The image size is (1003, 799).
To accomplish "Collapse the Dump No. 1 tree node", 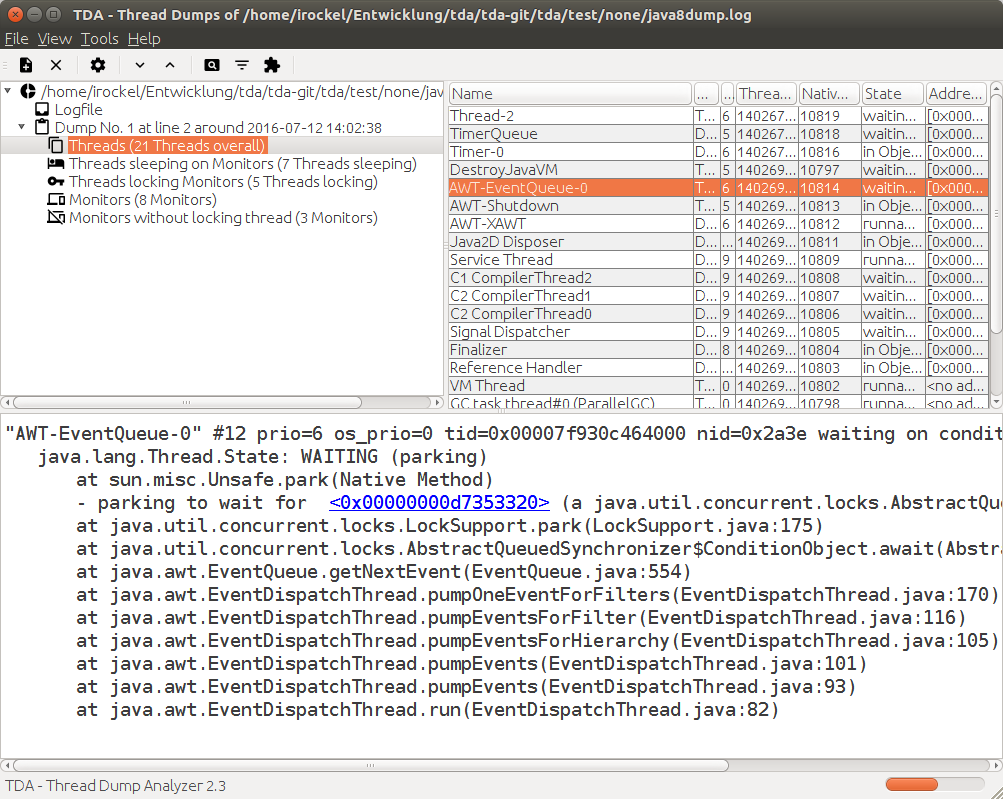I will click(22, 127).
